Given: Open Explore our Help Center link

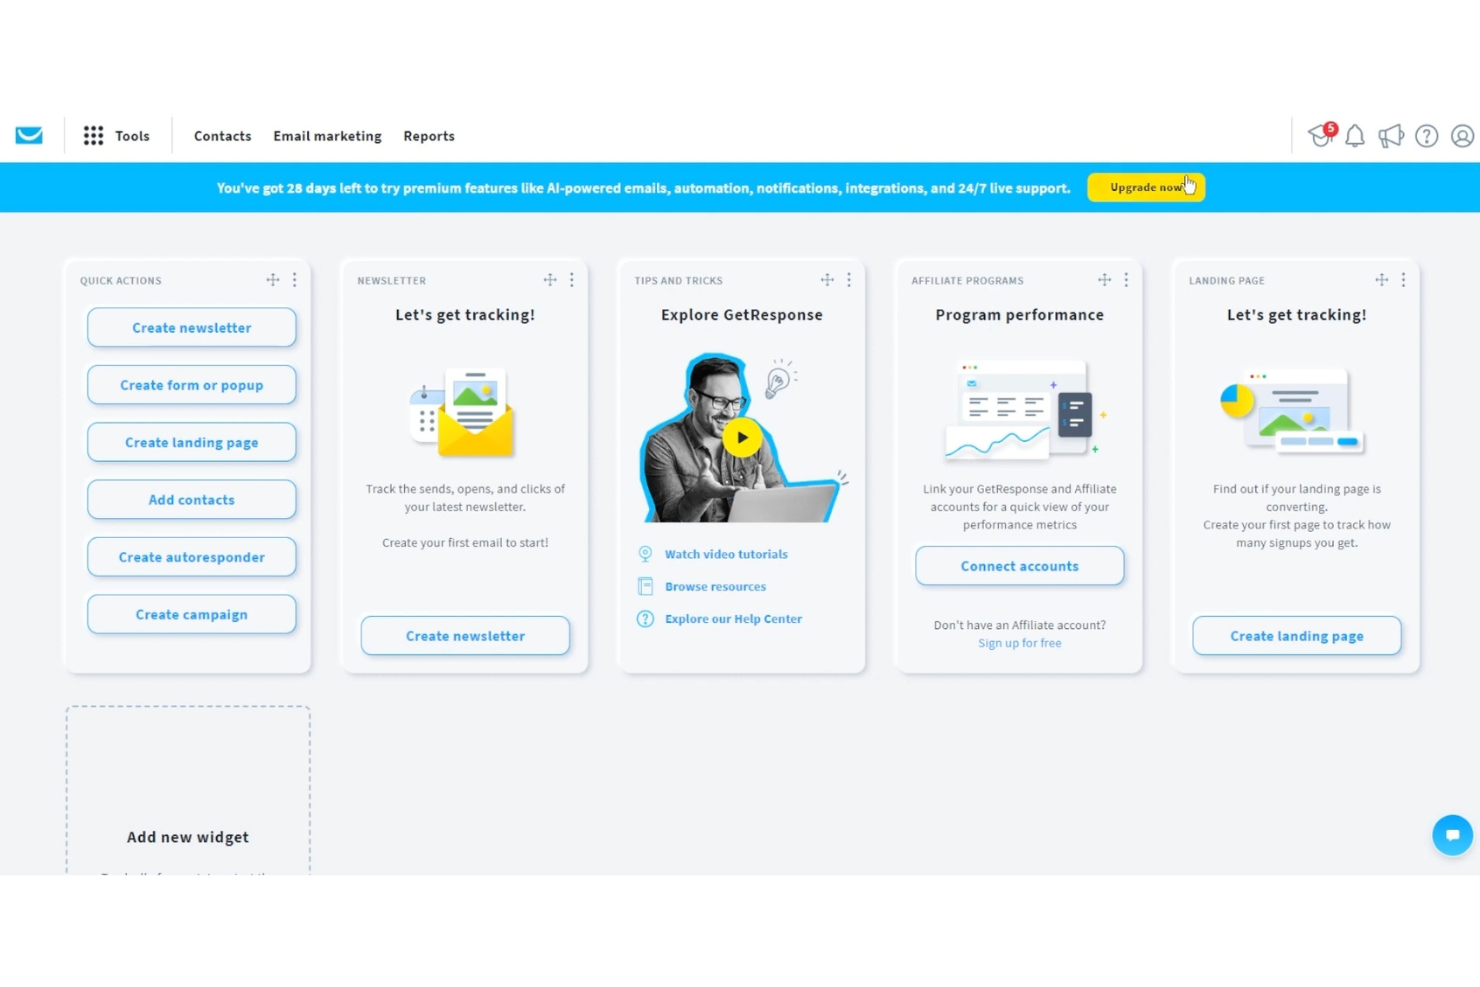Looking at the screenshot, I should coord(734,619).
